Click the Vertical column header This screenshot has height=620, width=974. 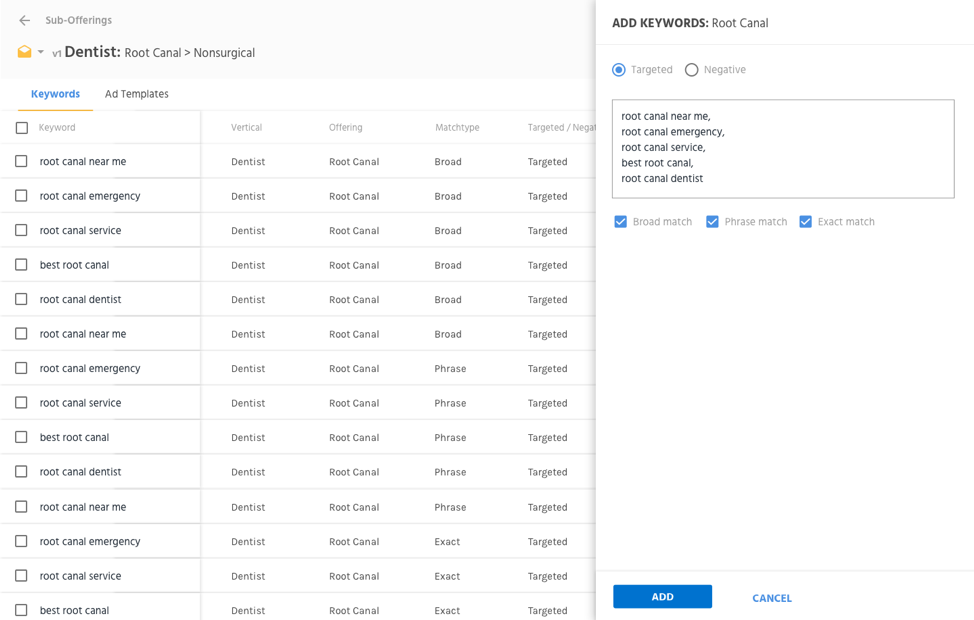246,128
